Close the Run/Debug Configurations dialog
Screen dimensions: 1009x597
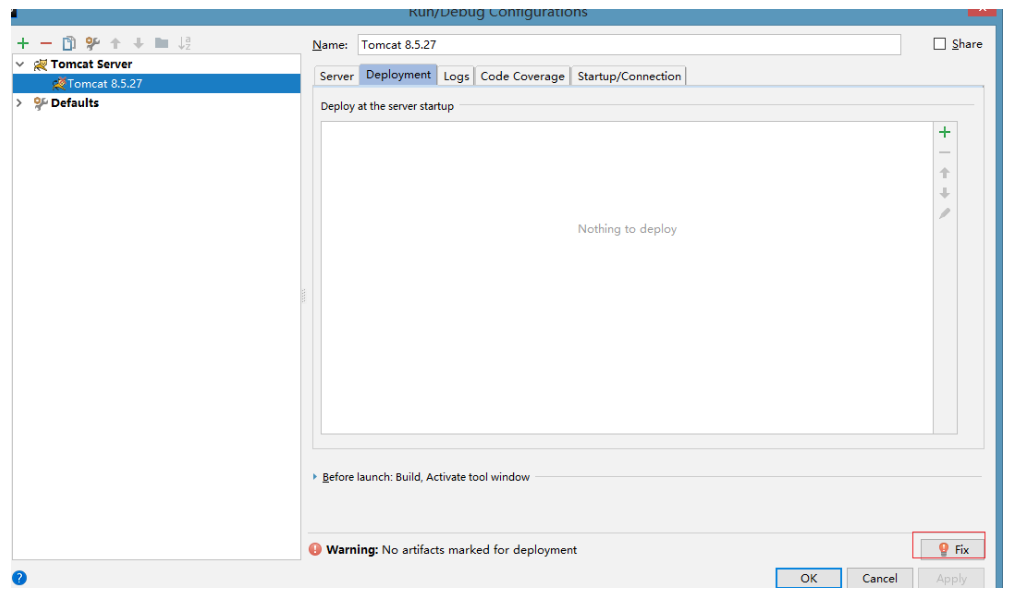click(x=983, y=10)
